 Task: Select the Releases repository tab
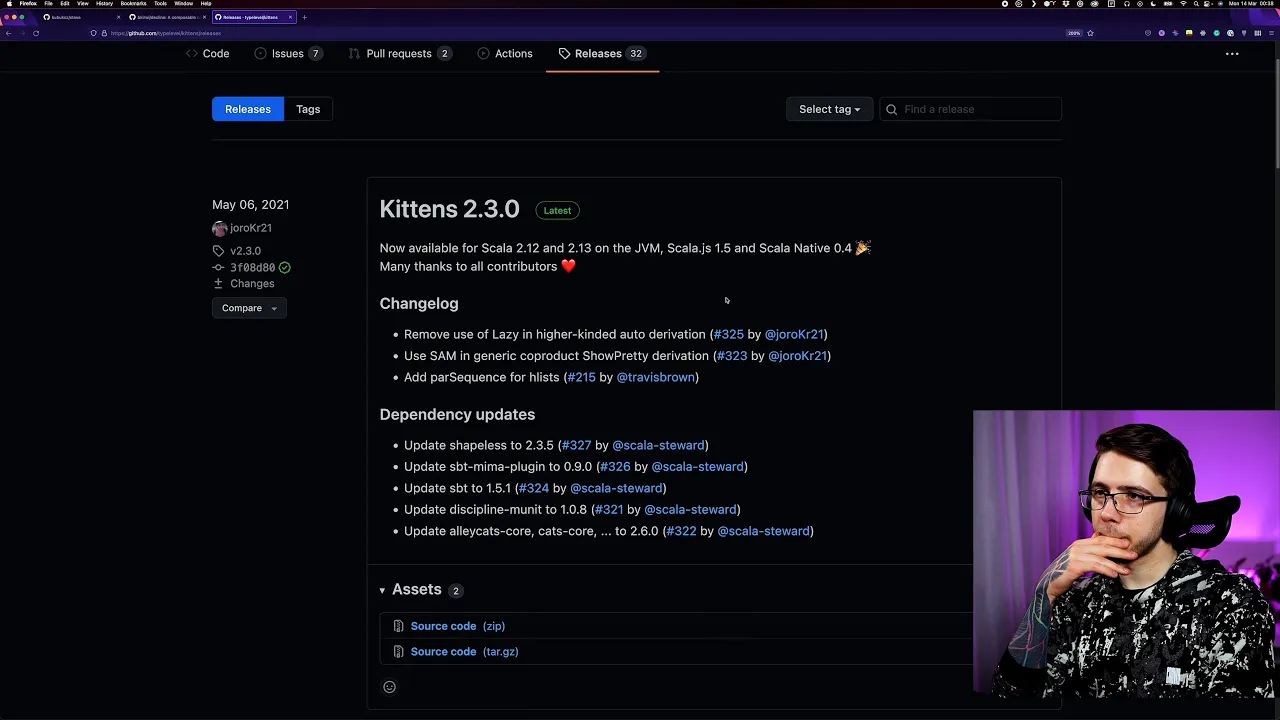click(601, 53)
